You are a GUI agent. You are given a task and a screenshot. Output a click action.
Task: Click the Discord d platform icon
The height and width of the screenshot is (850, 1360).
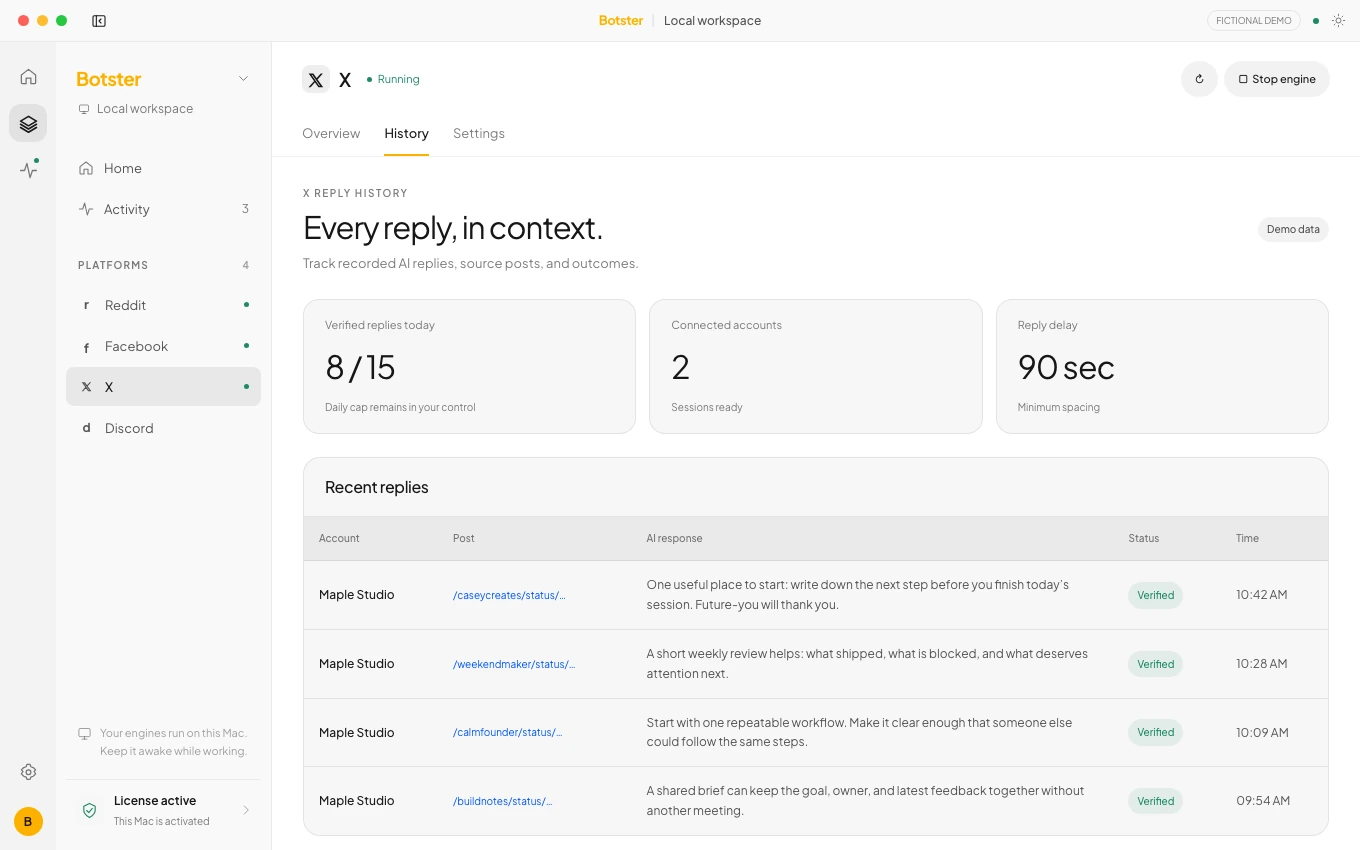[86, 428]
